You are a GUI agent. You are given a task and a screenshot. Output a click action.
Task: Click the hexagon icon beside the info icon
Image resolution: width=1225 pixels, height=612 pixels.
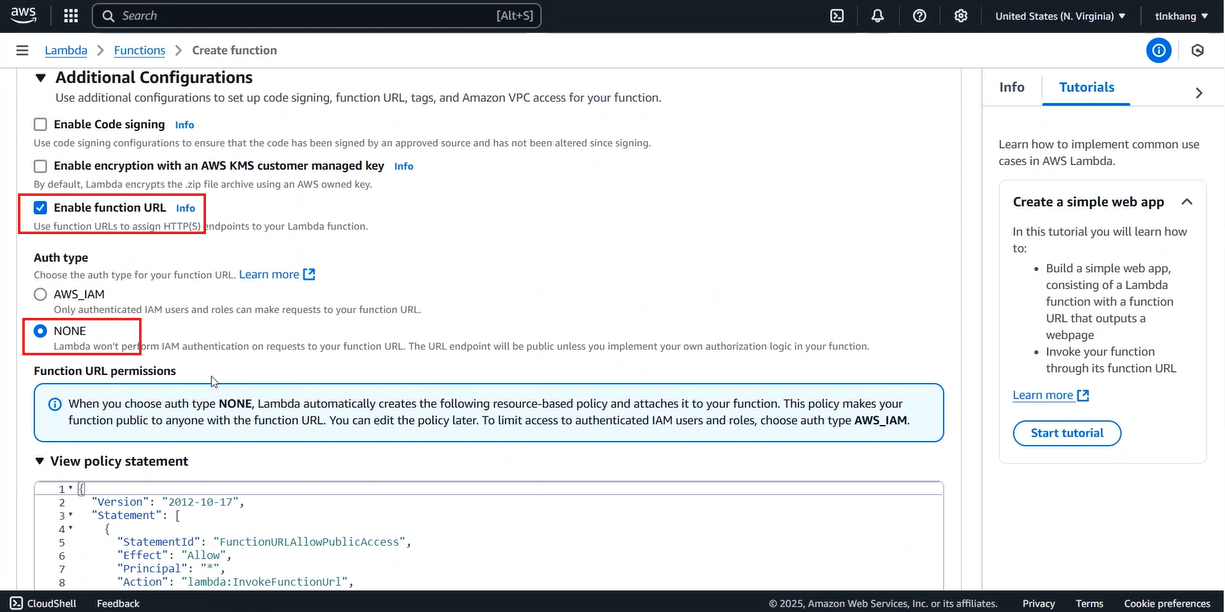point(1198,50)
